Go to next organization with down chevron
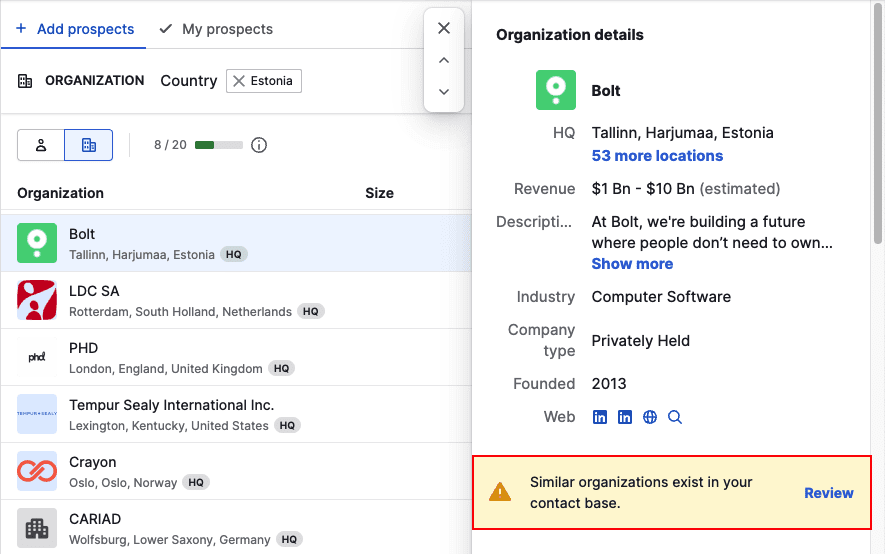 [444, 92]
